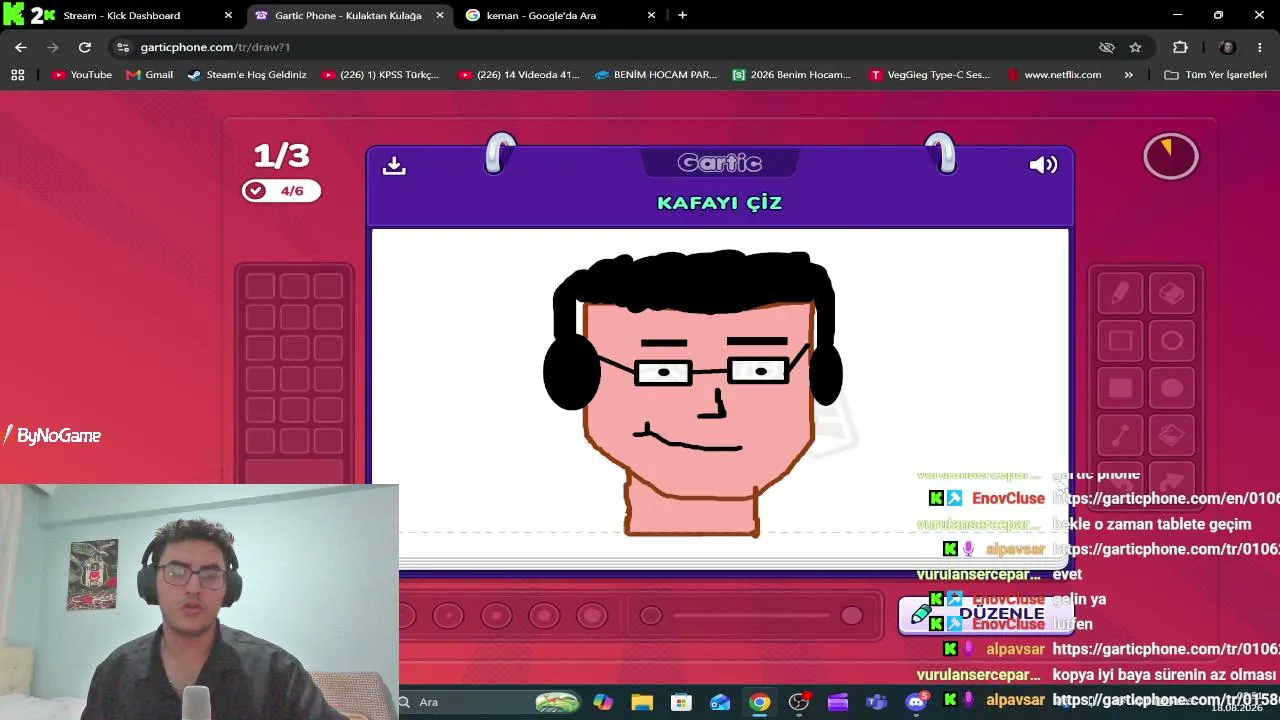This screenshot has width=1280, height=720.
Task: Pick the filled ellipse tool
Action: point(1172,388)
